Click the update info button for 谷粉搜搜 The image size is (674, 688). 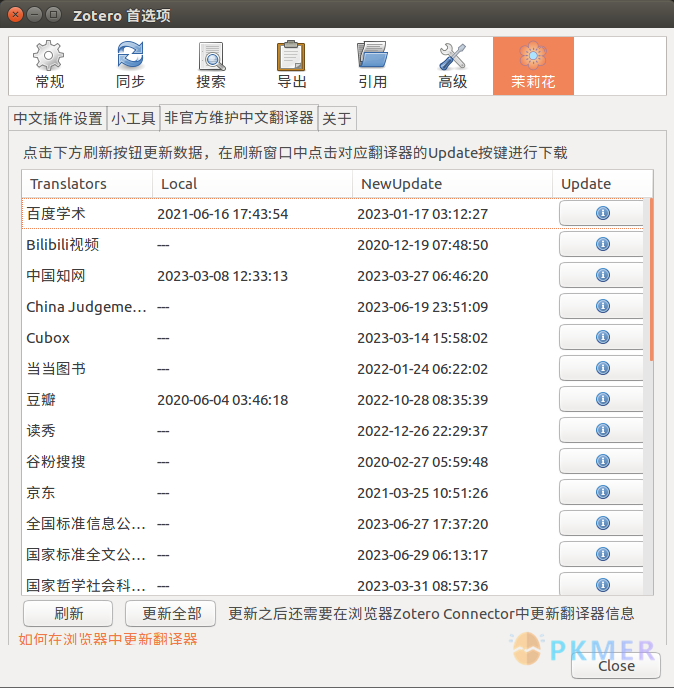tap(602, 461)
